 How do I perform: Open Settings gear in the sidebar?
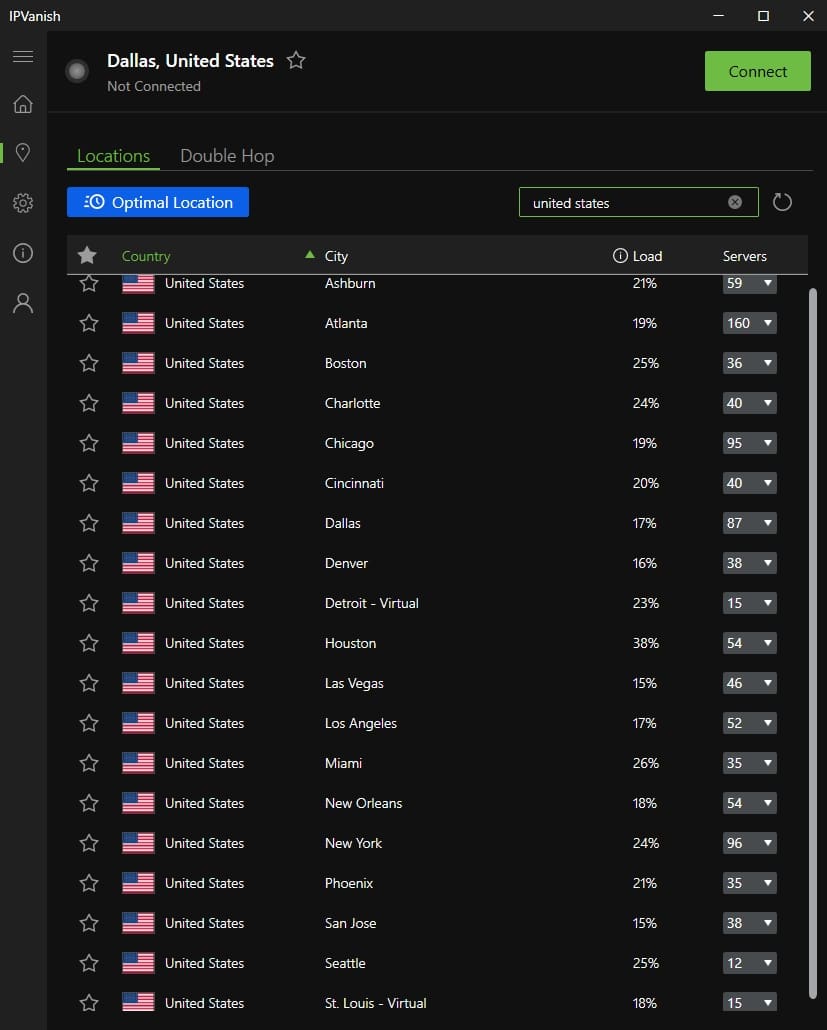click(x=23, y=202)
